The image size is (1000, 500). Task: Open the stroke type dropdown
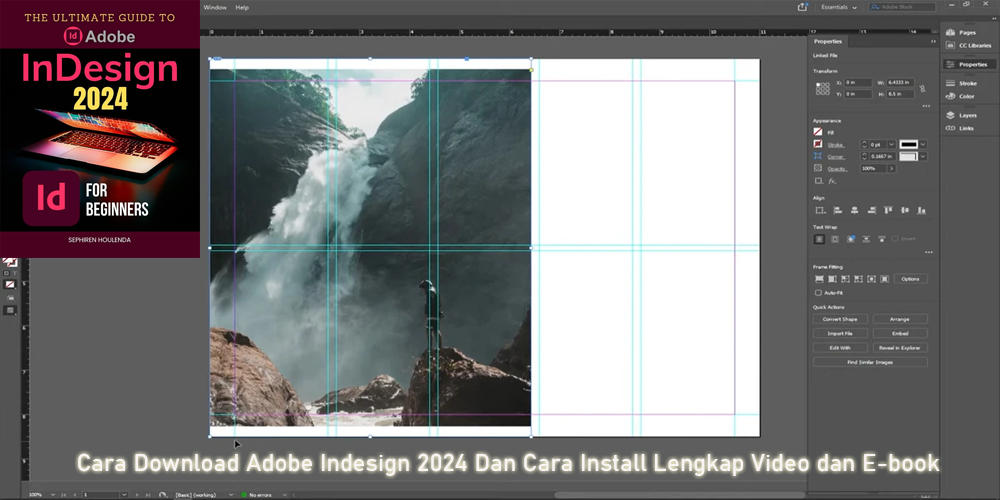point(923,145)
